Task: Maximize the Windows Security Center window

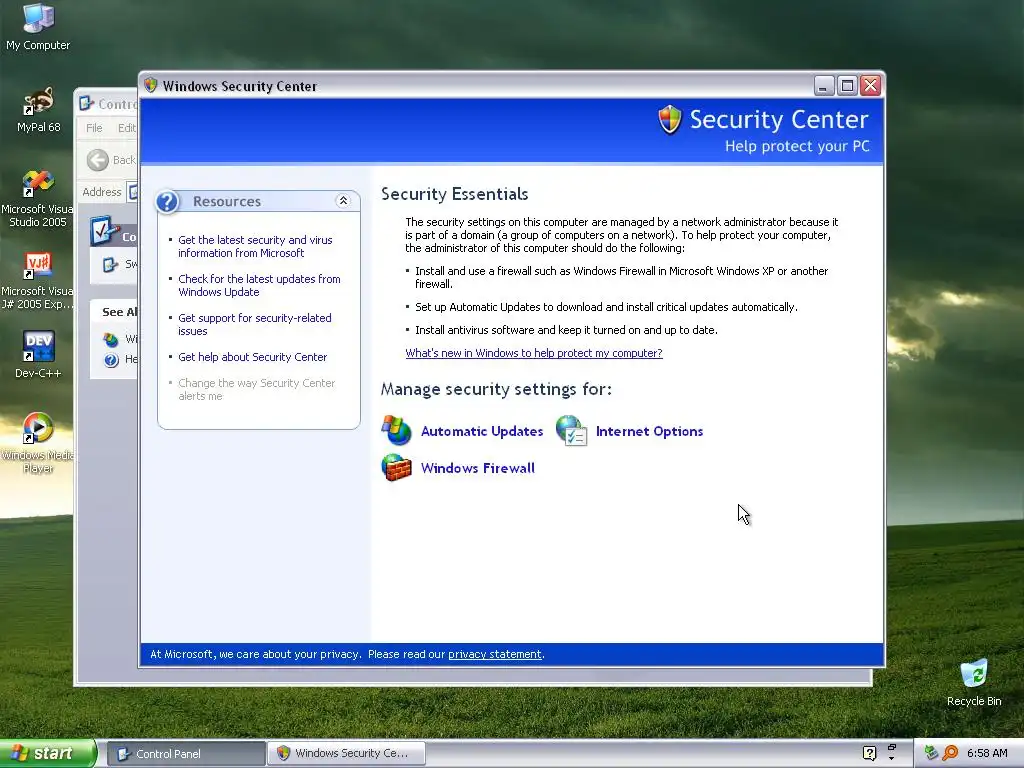Action: tap(847, 86)
